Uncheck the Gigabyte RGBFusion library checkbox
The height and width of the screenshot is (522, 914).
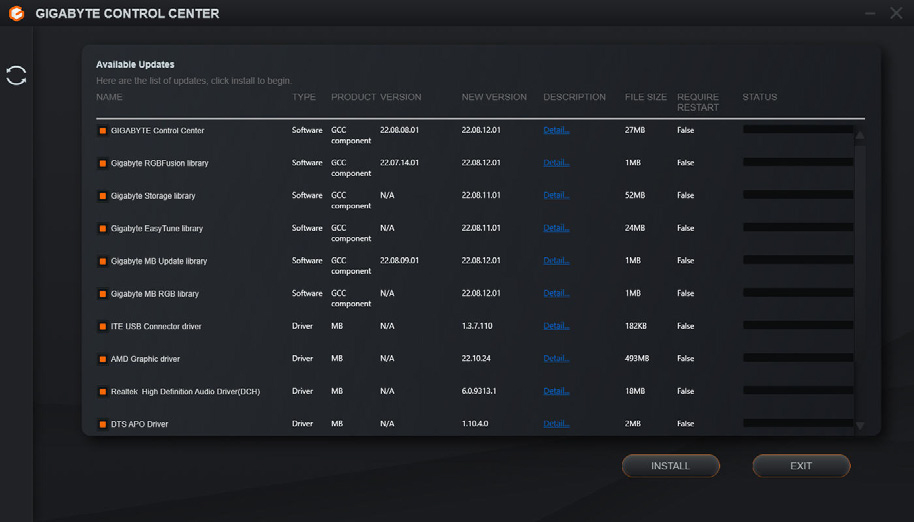[x=102, y=163]
